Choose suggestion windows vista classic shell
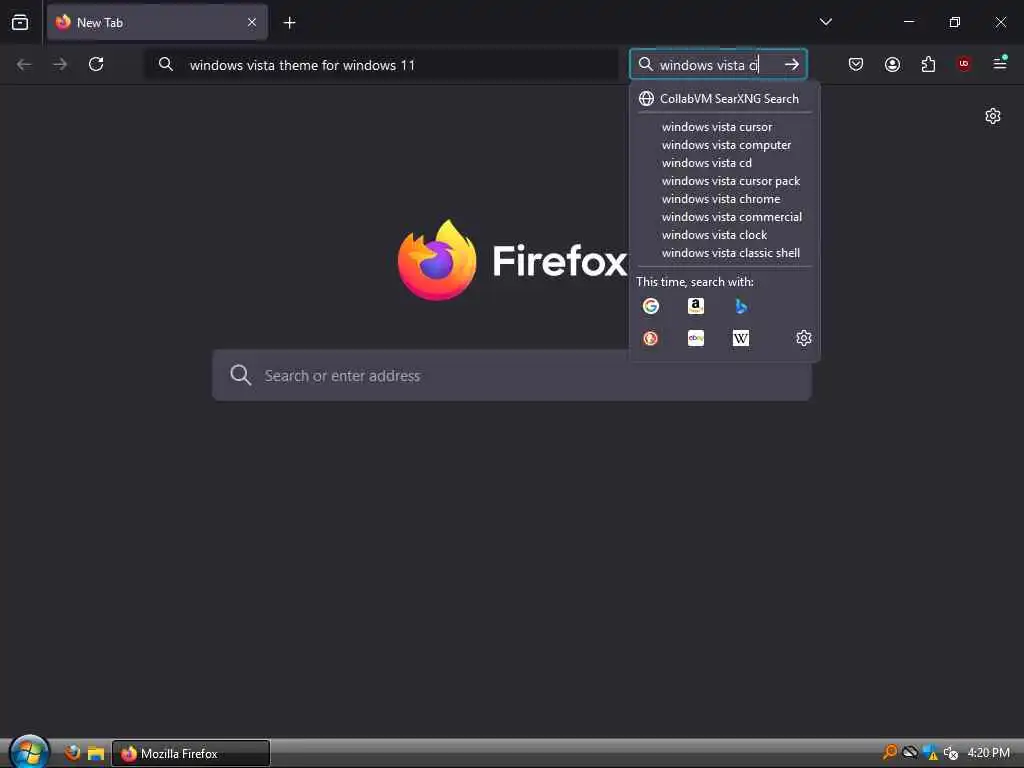Image resolution: width=1024 pixels, height=768 pixels. pyautogui.click(x=725, y=253)
